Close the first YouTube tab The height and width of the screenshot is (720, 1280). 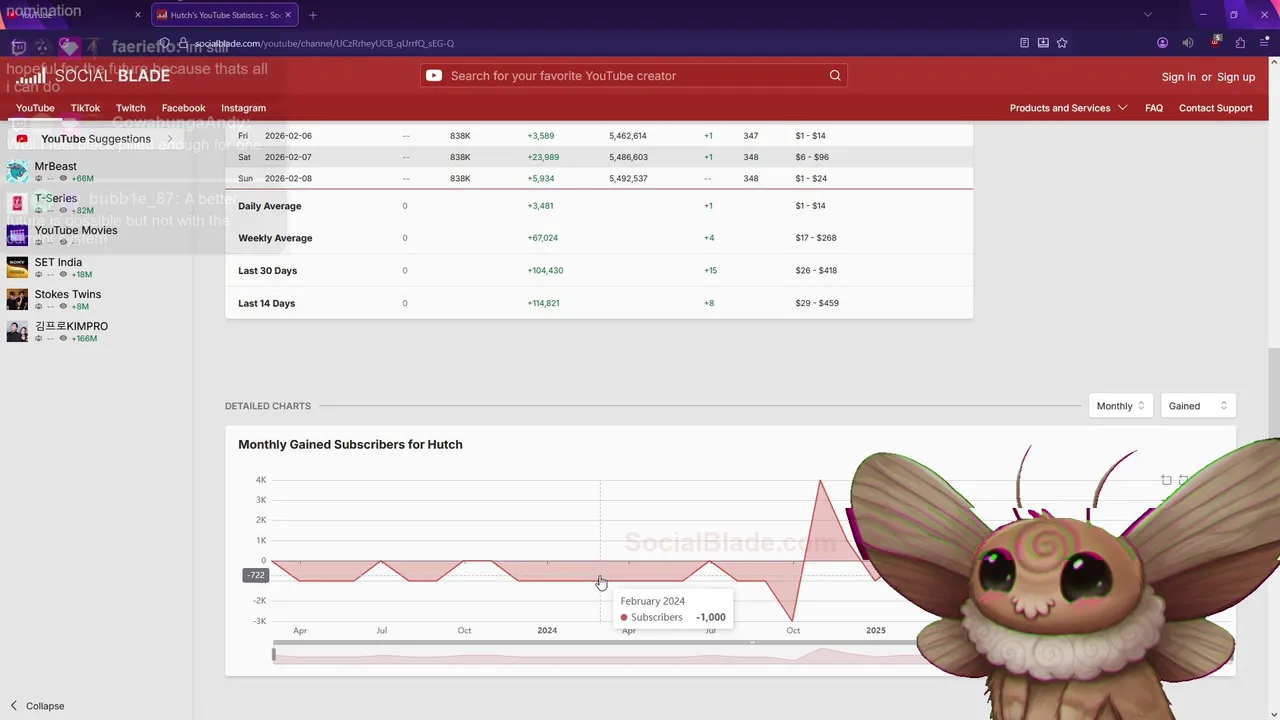[138, 15]
